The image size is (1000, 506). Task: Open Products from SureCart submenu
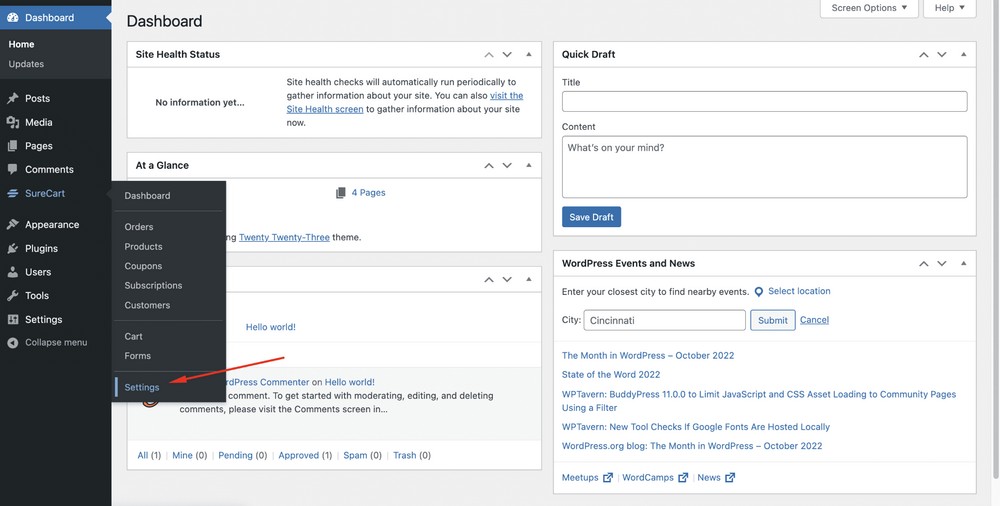pos(143,246)
